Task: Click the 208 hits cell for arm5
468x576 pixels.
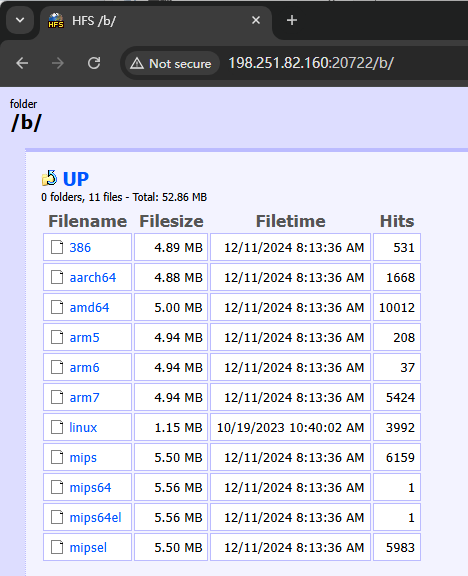Action: (x=397, y=338)
